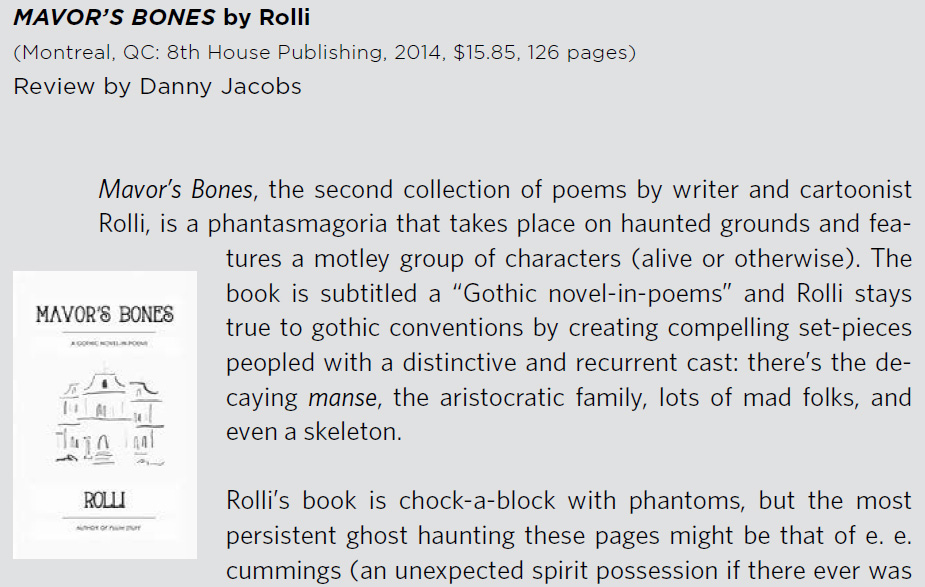Click the Review by Danny Jacobs byline

(x=158, y=87)
